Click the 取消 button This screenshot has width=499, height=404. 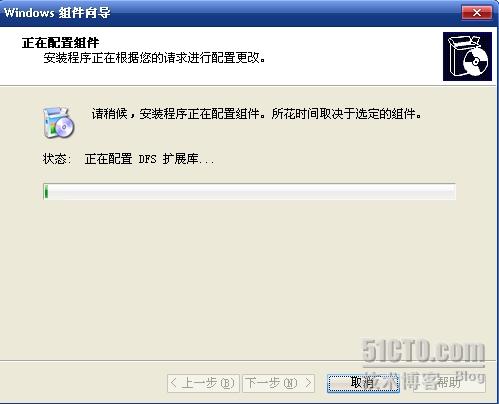(x=363, y=383)
